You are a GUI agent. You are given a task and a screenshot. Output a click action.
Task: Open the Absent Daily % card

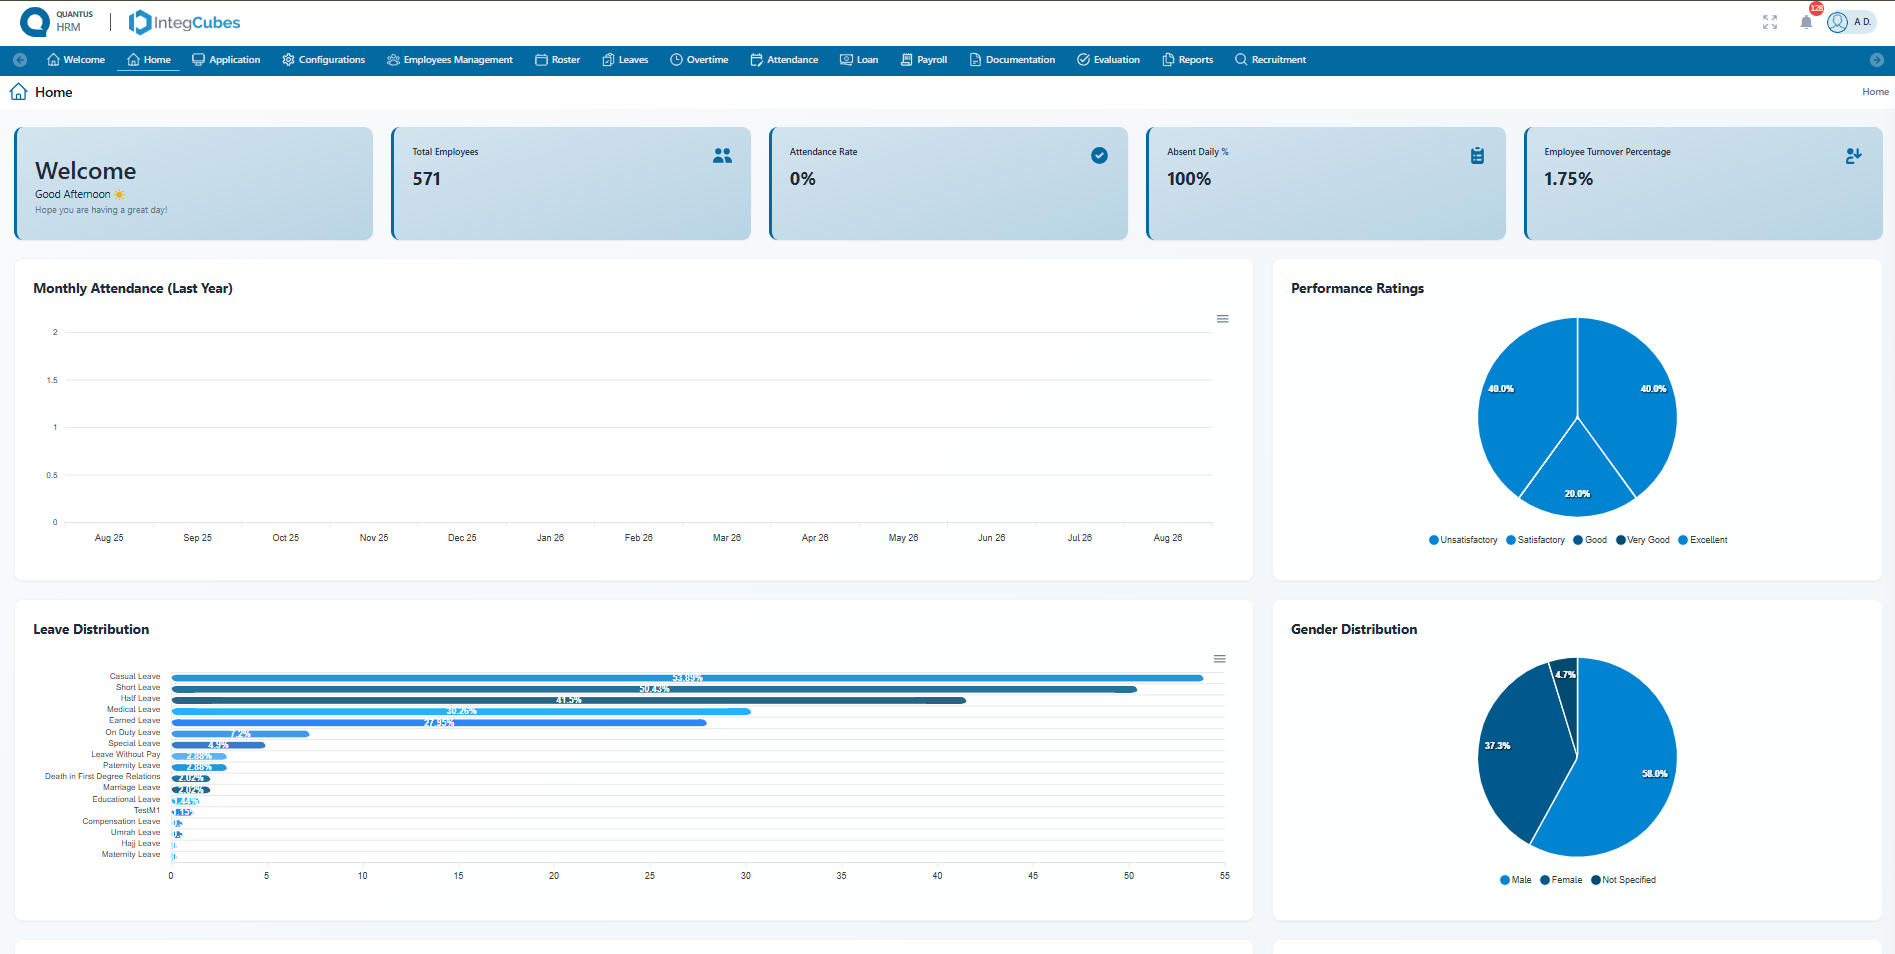pos(1326,183)
